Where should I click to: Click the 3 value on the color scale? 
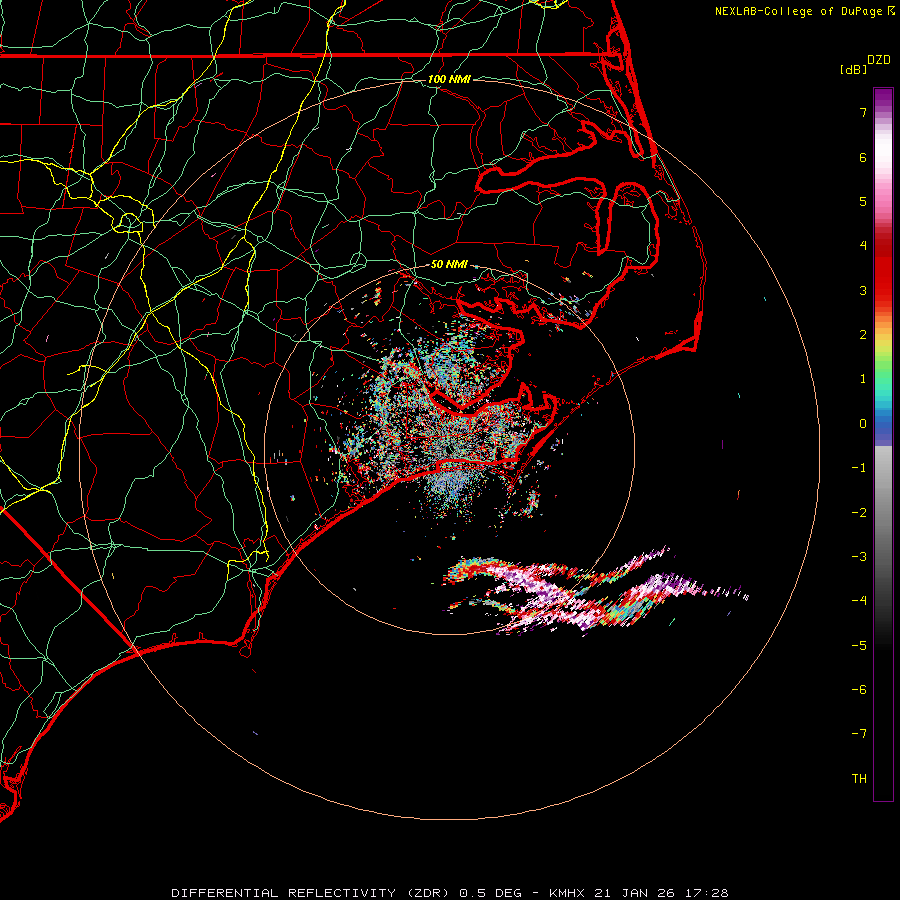tap(863, 290)
